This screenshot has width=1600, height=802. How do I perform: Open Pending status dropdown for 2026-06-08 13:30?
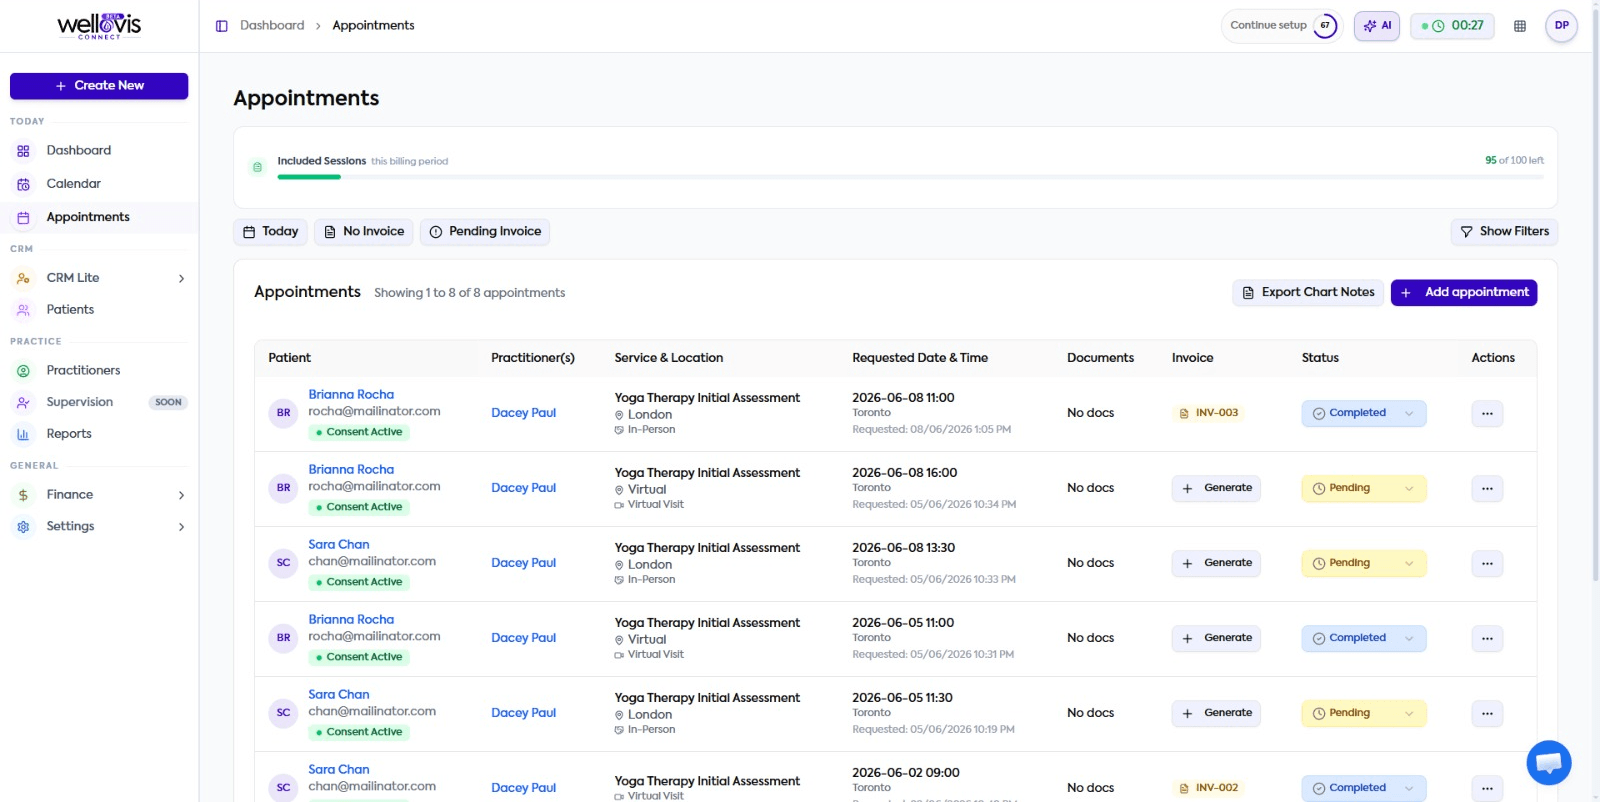[x=1363, y=563]
